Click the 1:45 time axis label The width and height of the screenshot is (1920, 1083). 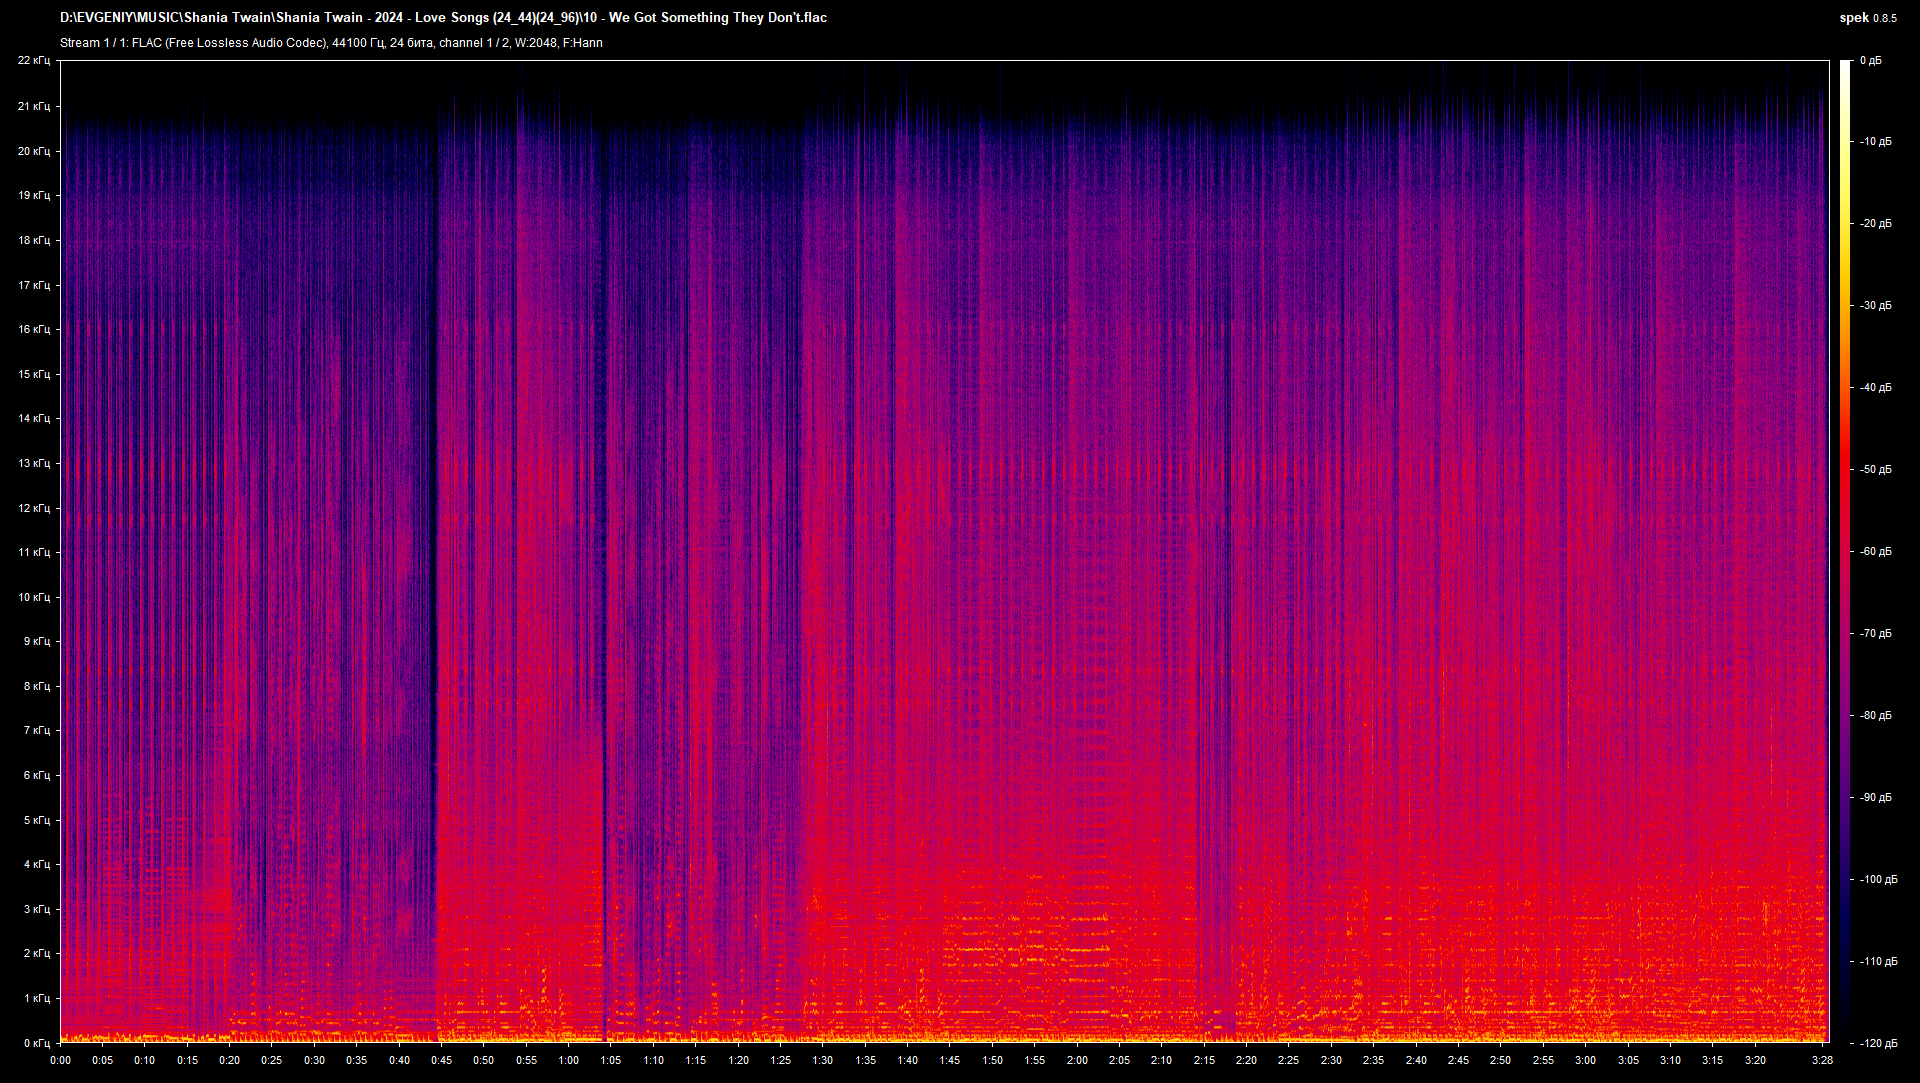[949, 1060]
